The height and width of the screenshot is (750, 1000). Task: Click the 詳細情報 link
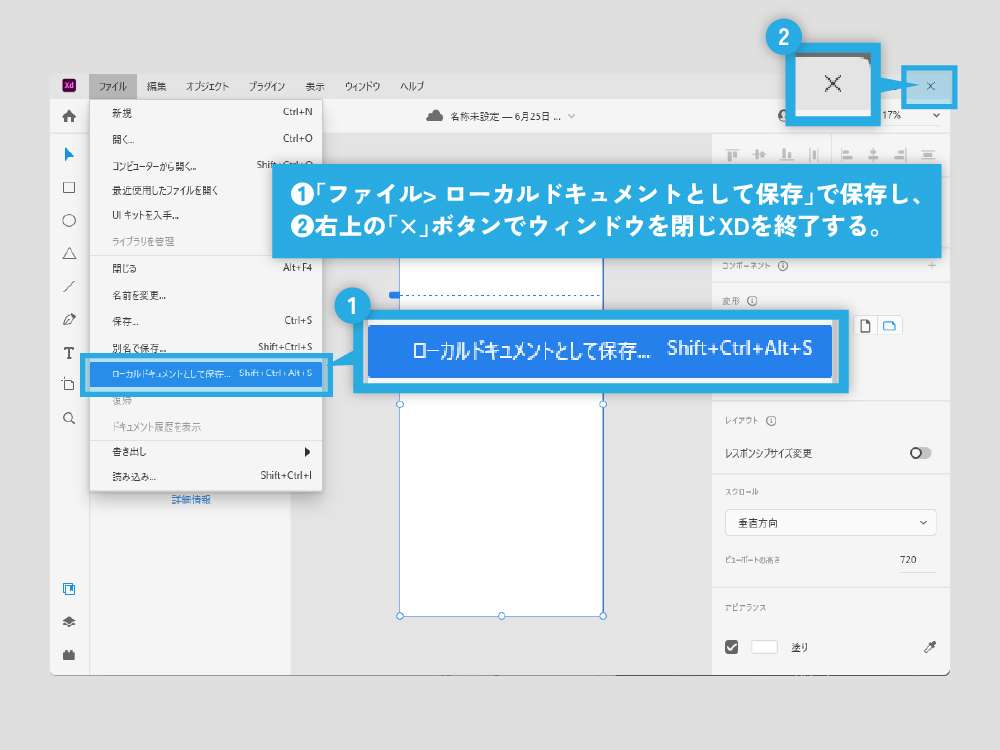click(191, 499)
